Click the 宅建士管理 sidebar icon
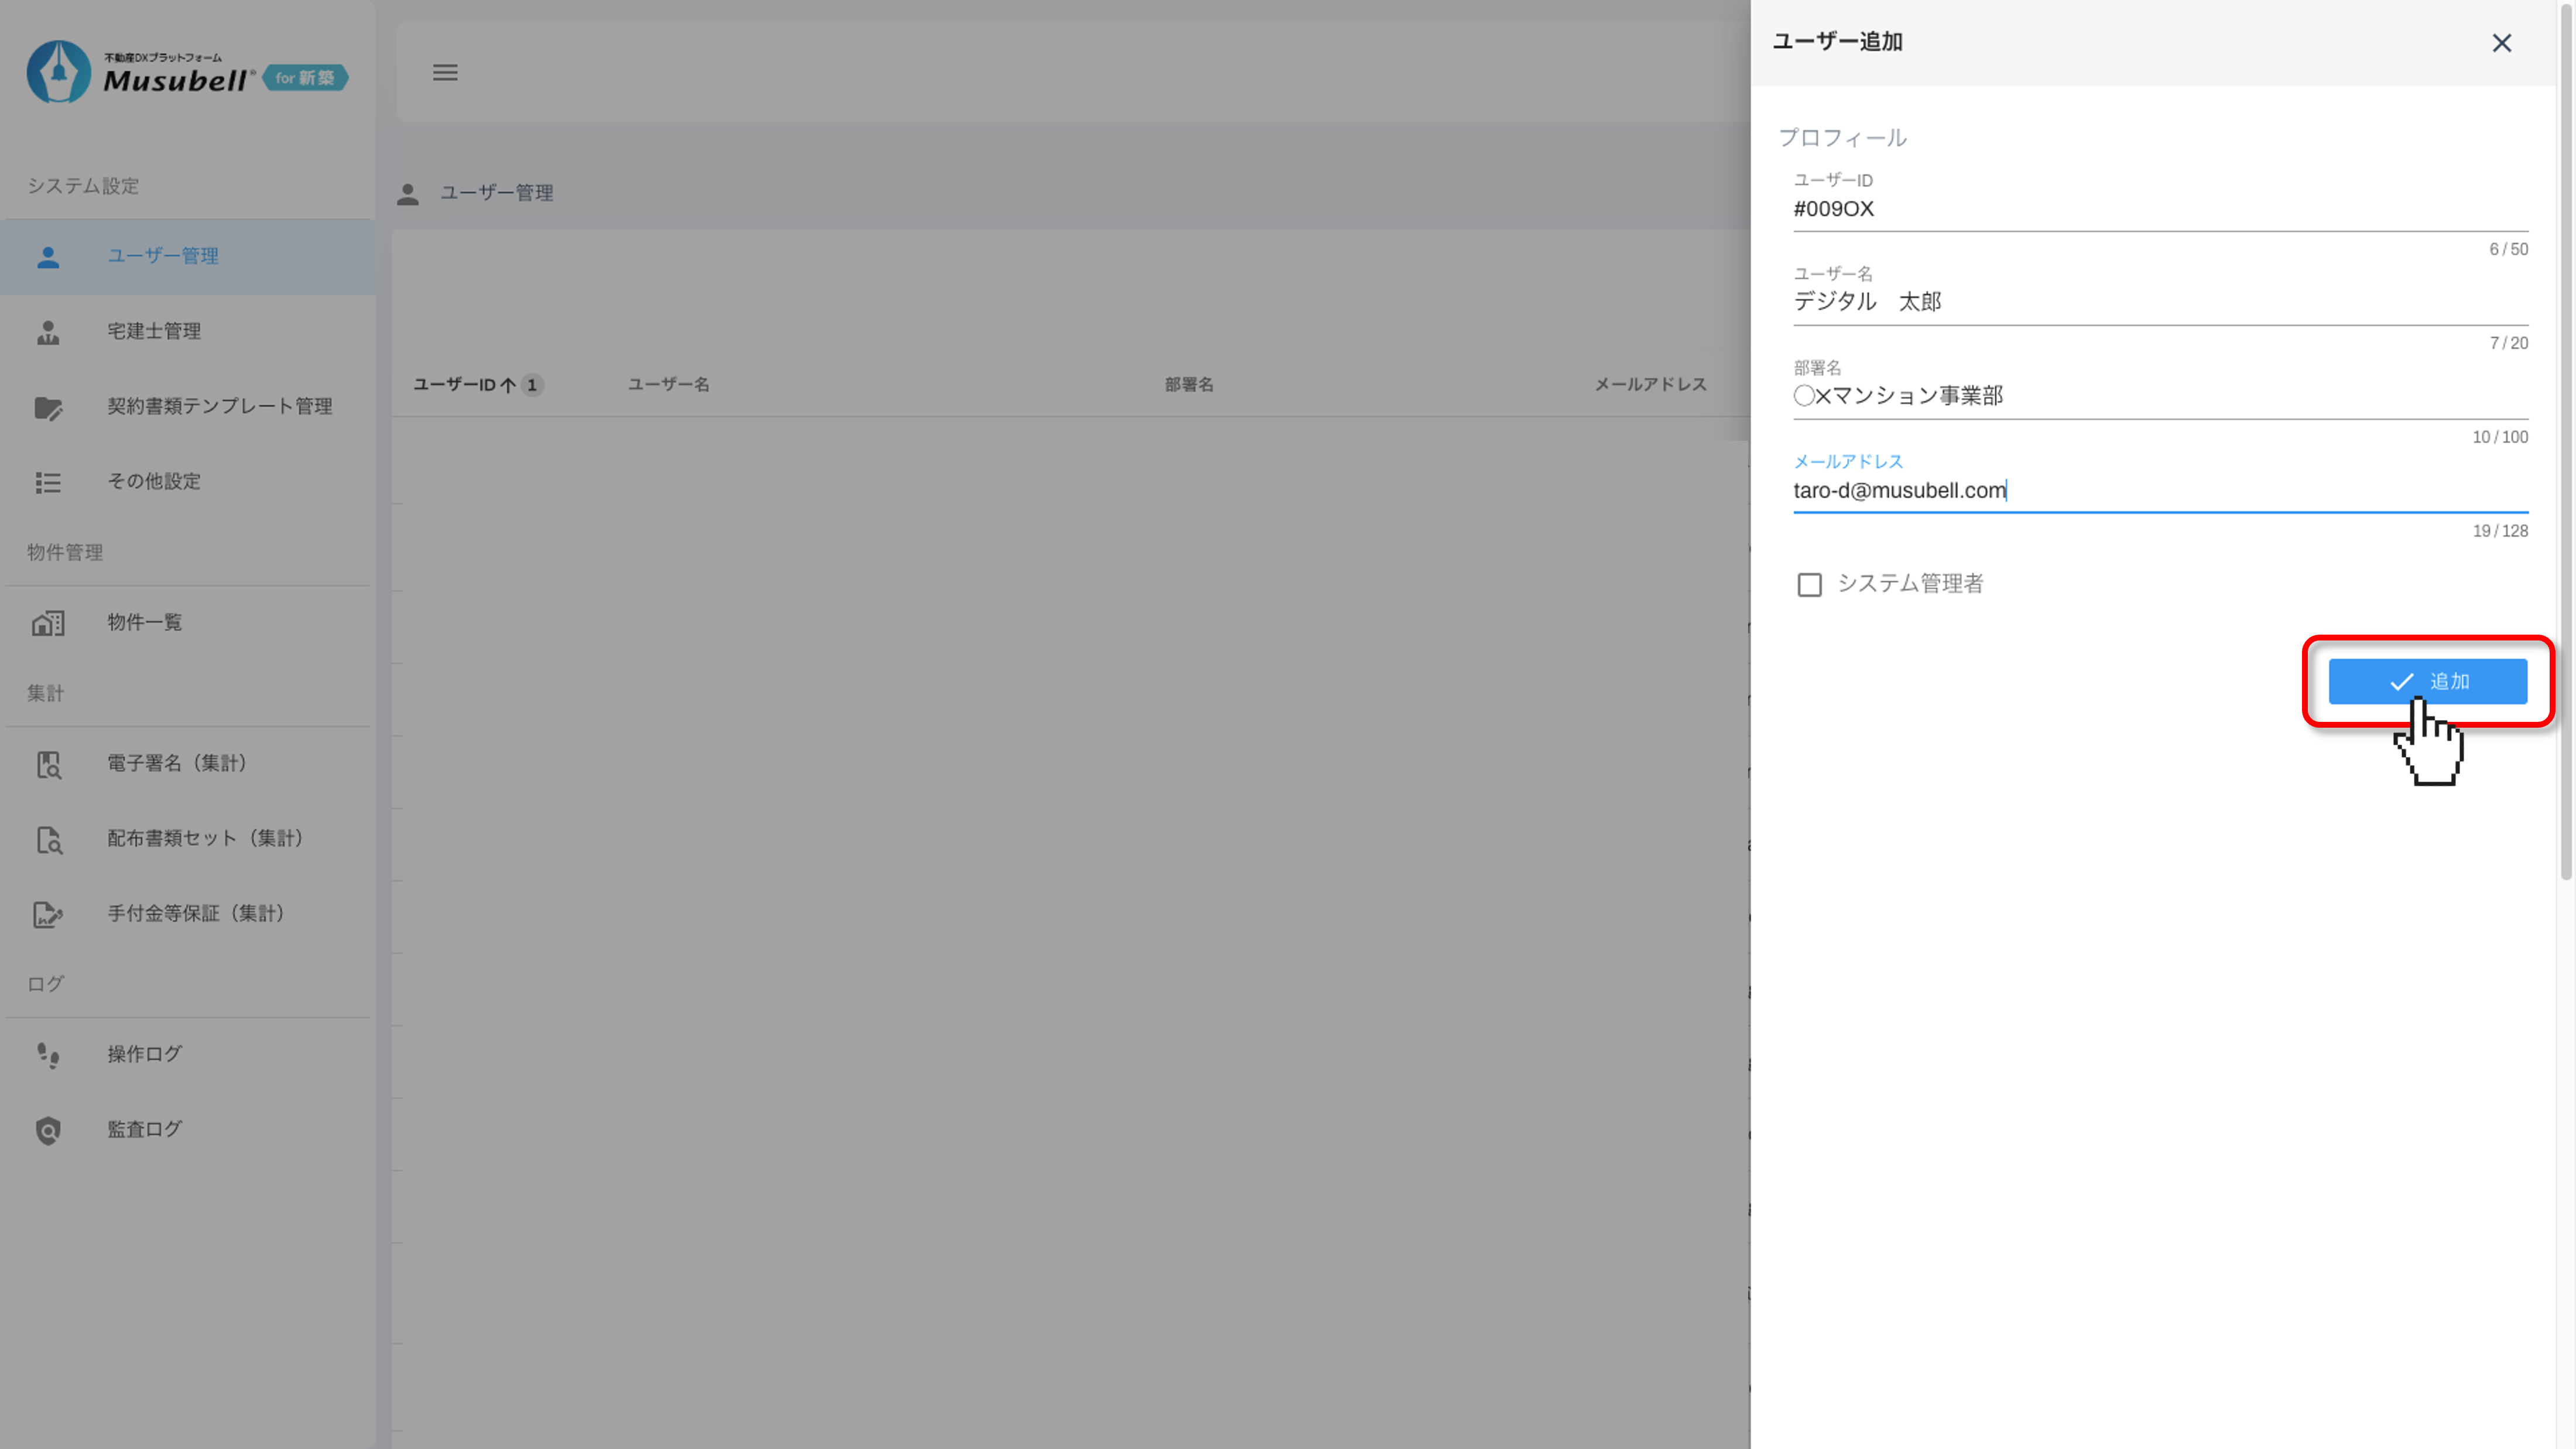 pyautogui.click(x=48, y=332)
